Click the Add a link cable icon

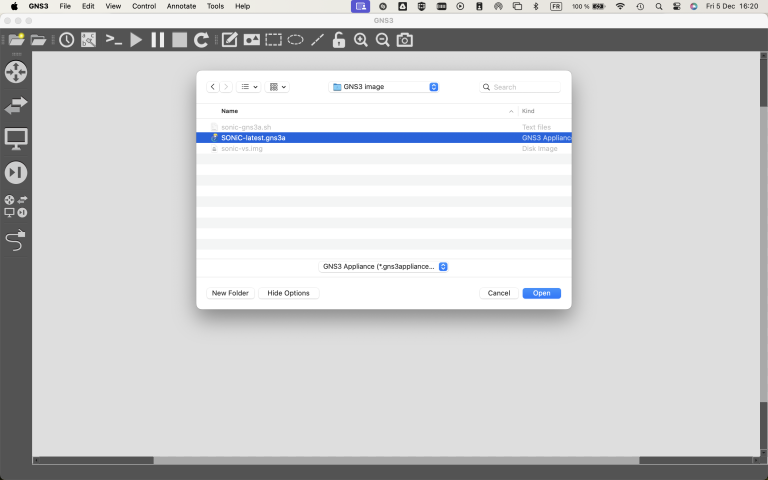coord(16,240)
